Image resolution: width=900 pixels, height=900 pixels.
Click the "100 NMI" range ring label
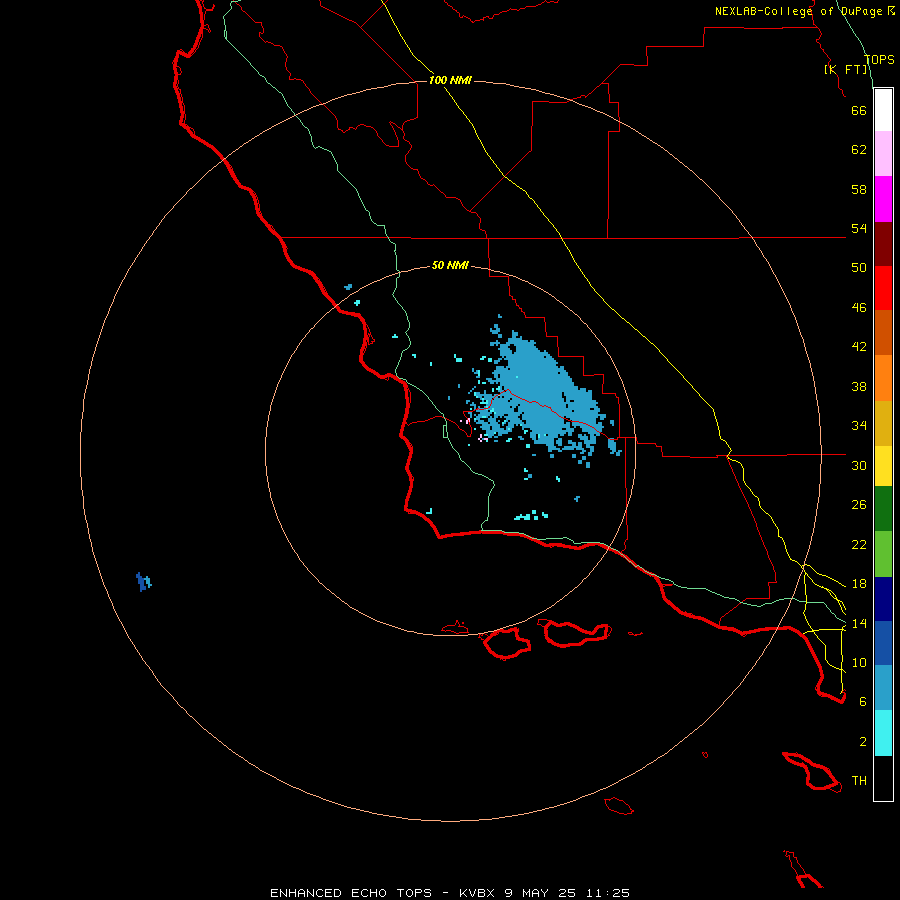[450, 80]
